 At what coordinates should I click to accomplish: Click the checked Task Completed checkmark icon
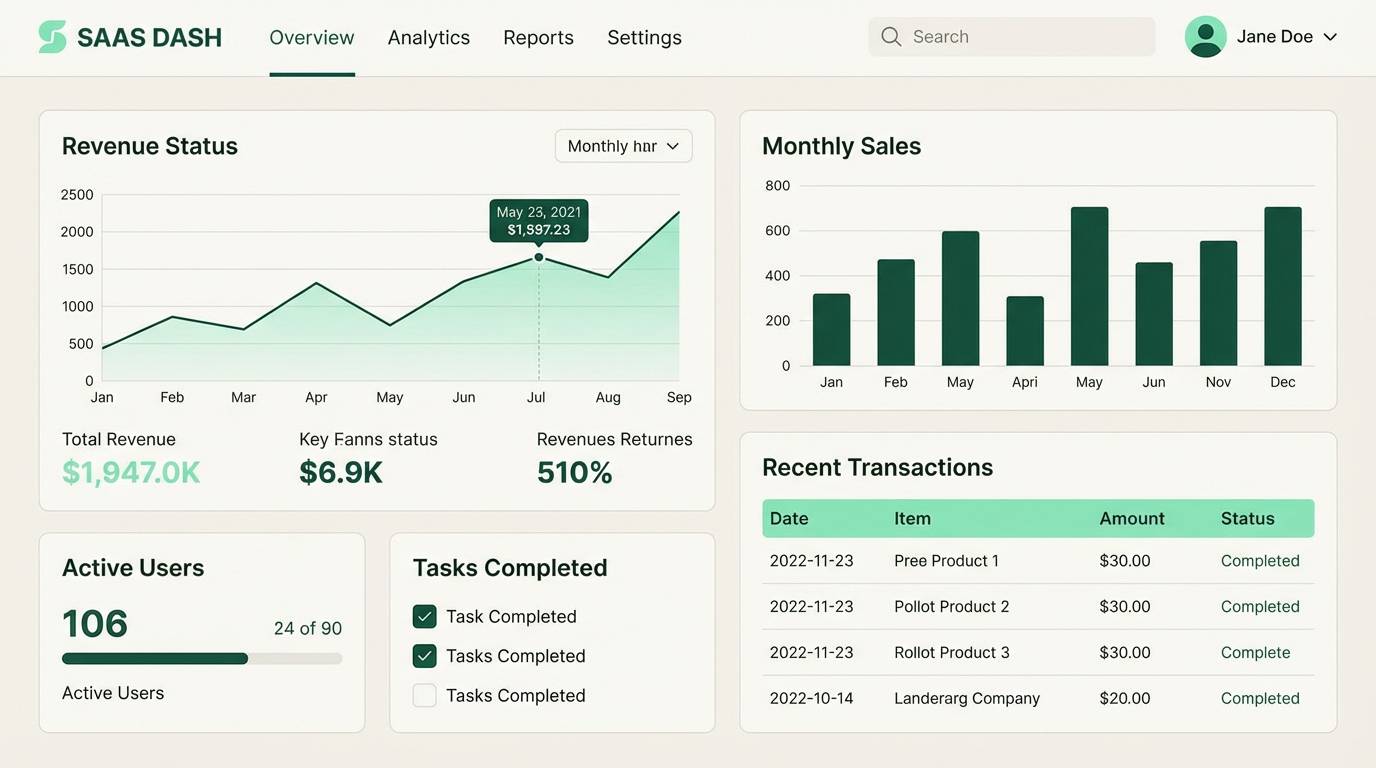[x=424, y=616]
